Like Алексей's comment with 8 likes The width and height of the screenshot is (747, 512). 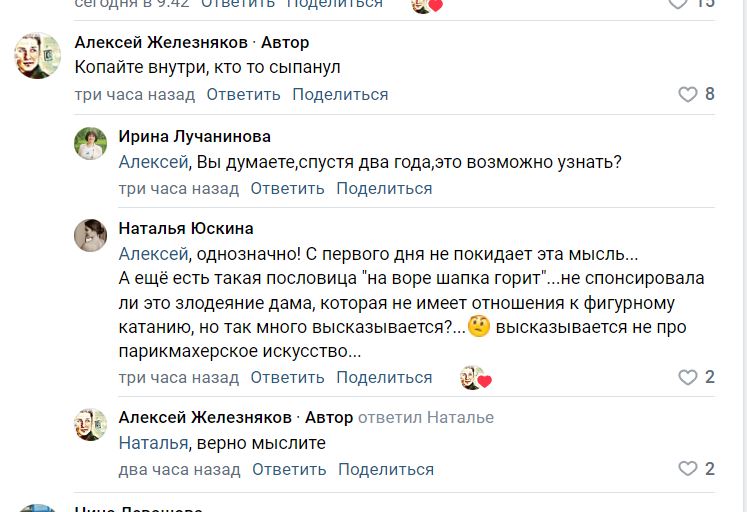(x=688, y=94)
